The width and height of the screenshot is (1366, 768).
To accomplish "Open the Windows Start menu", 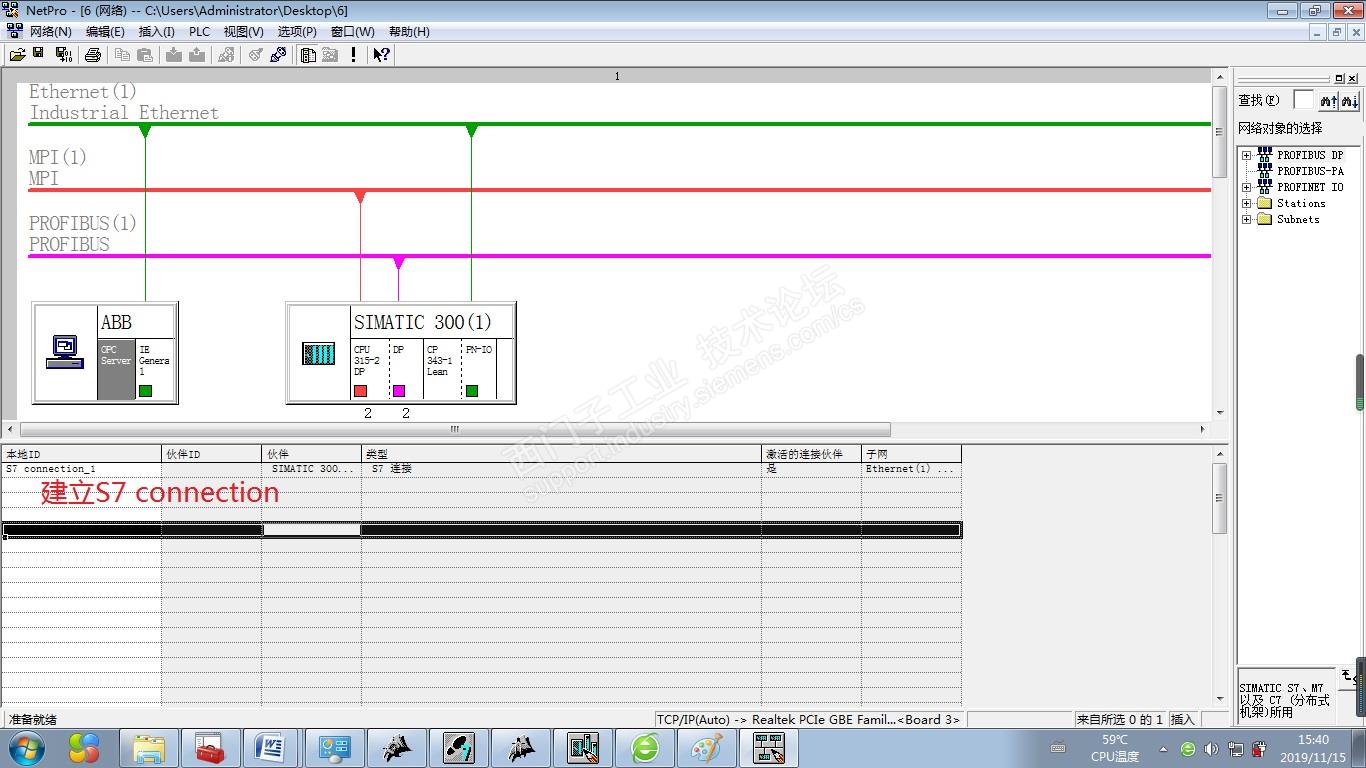I will 27,748.
